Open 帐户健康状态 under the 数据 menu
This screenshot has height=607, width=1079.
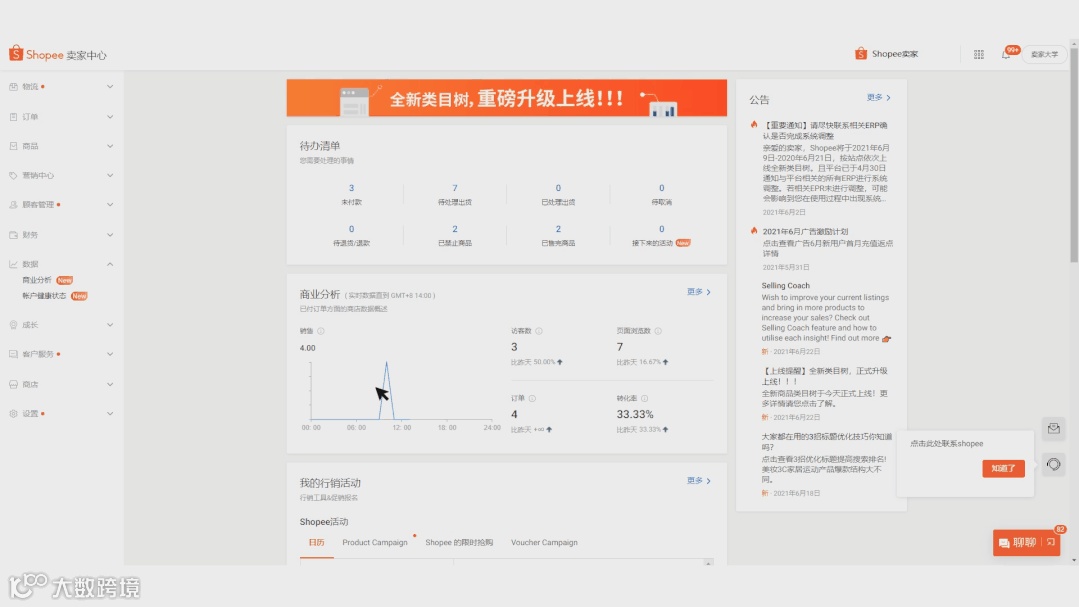point(44,296)
